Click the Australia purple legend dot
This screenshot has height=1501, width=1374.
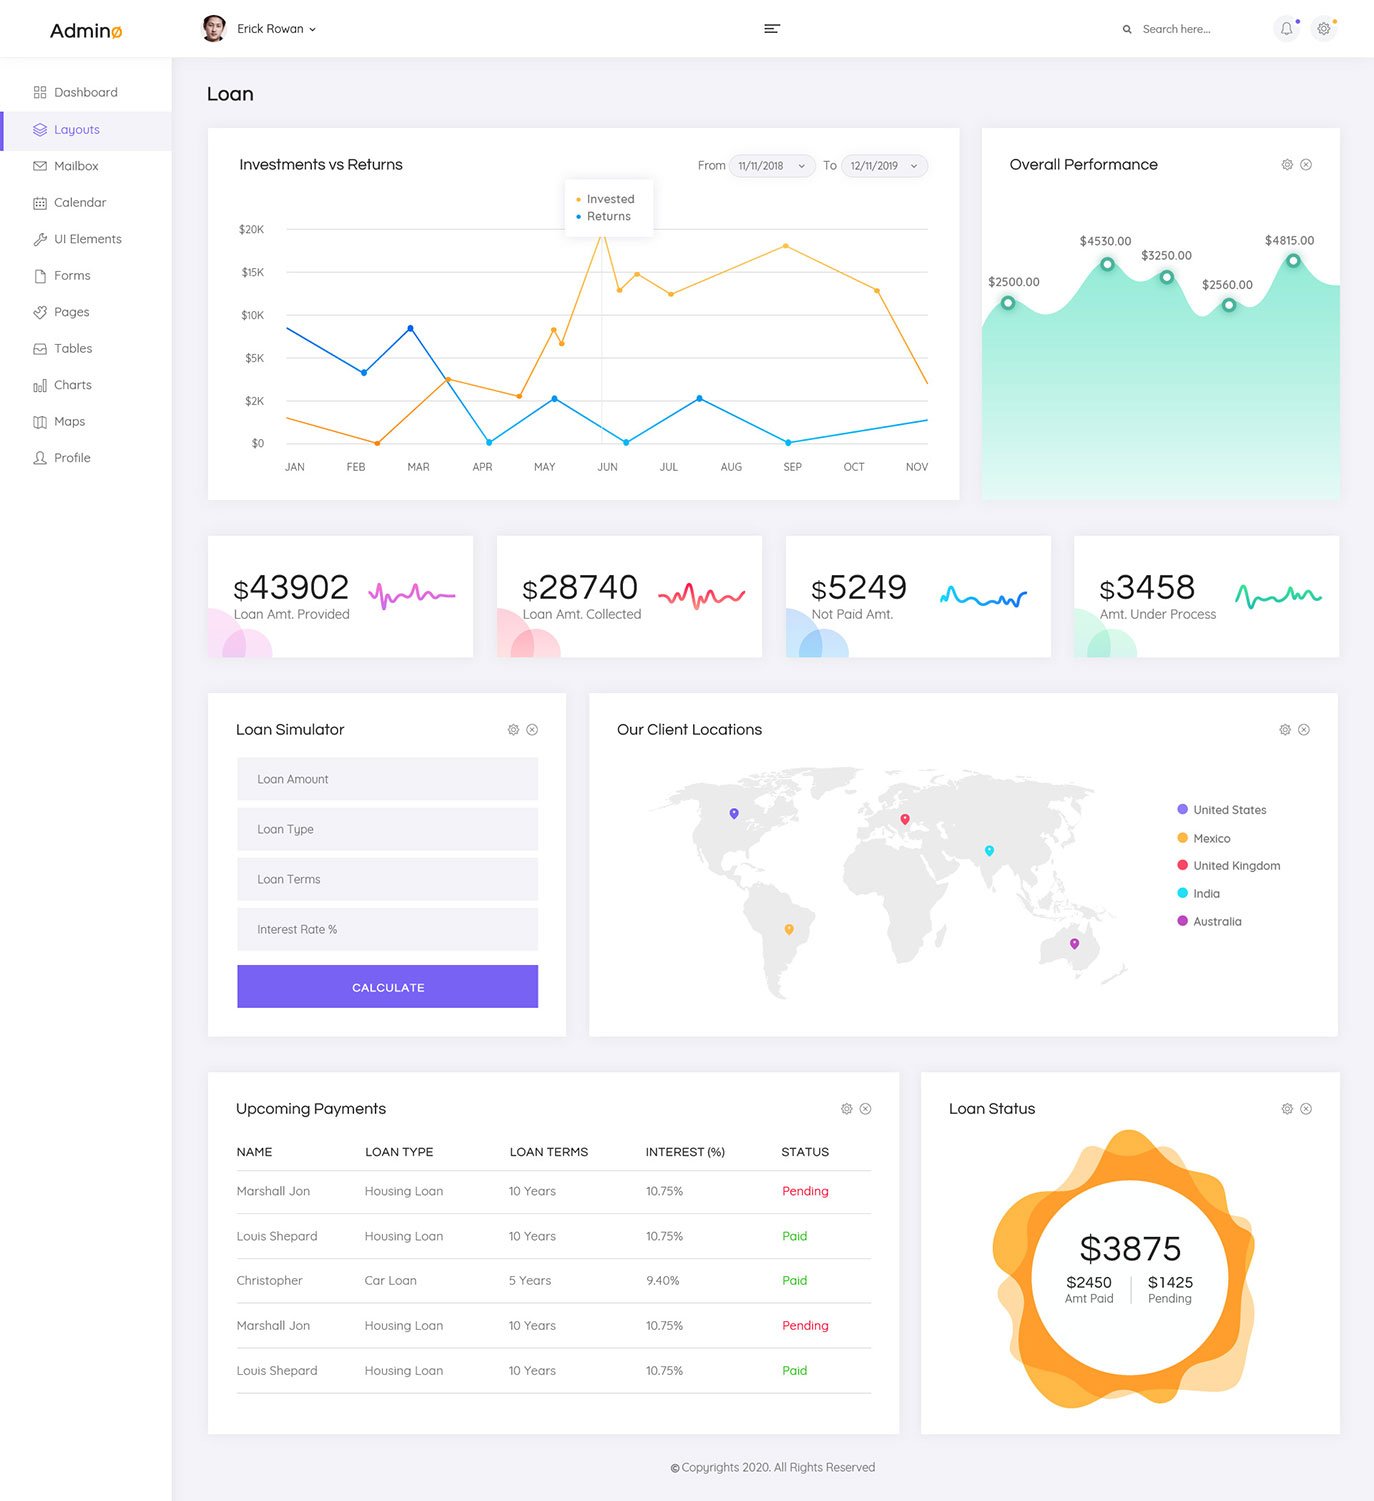pos(1183,921)
